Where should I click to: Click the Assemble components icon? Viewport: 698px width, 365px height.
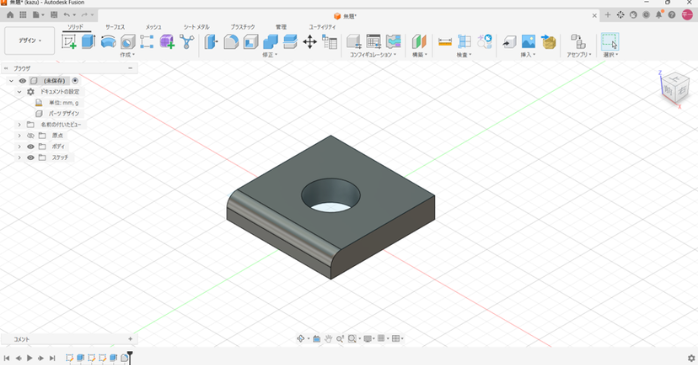pyautogui.click(x=578, y=42)
